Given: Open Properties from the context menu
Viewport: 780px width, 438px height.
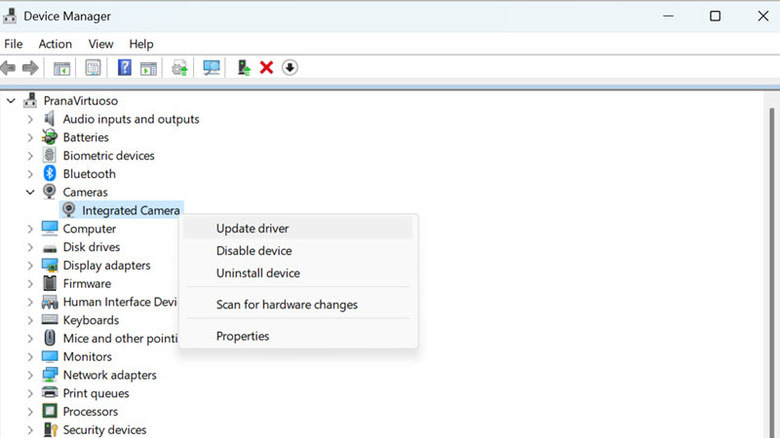Looking at the screenshot, I should [242, 336].
